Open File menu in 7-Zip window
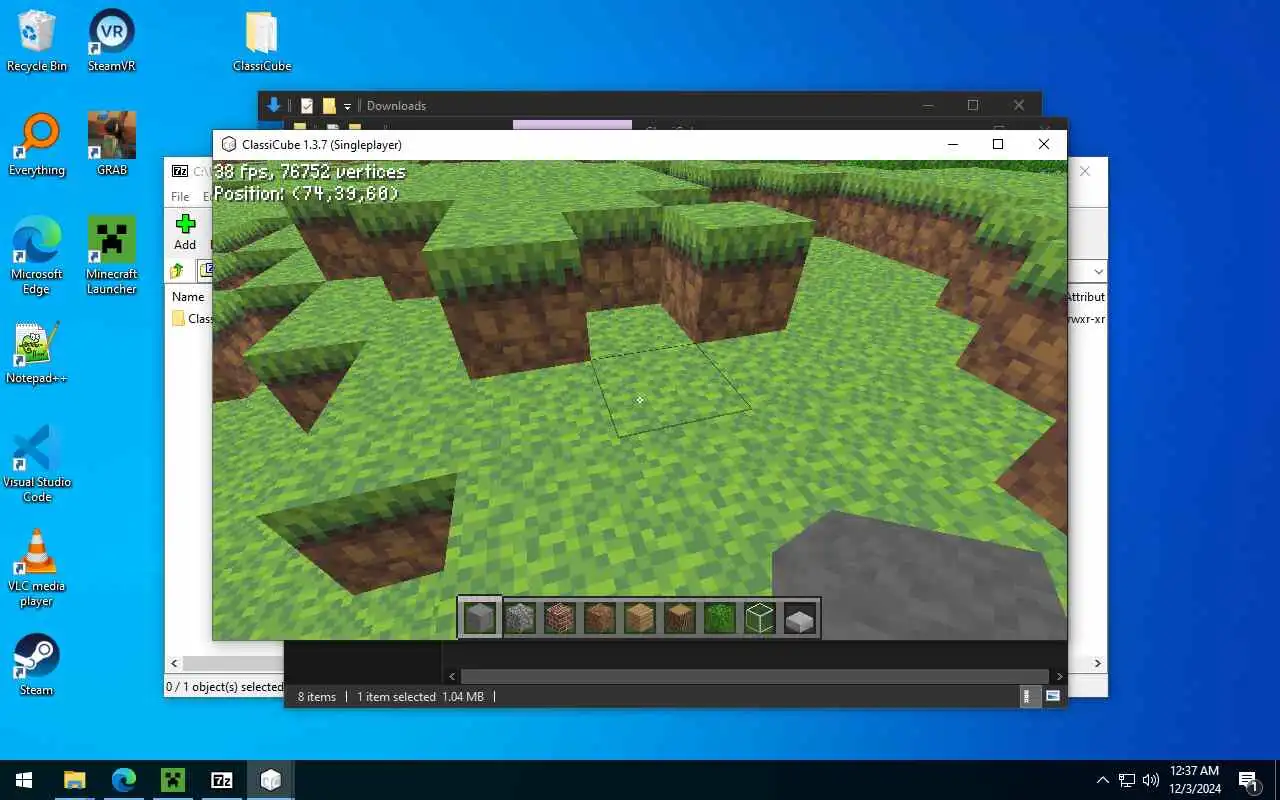 (180, 197)
